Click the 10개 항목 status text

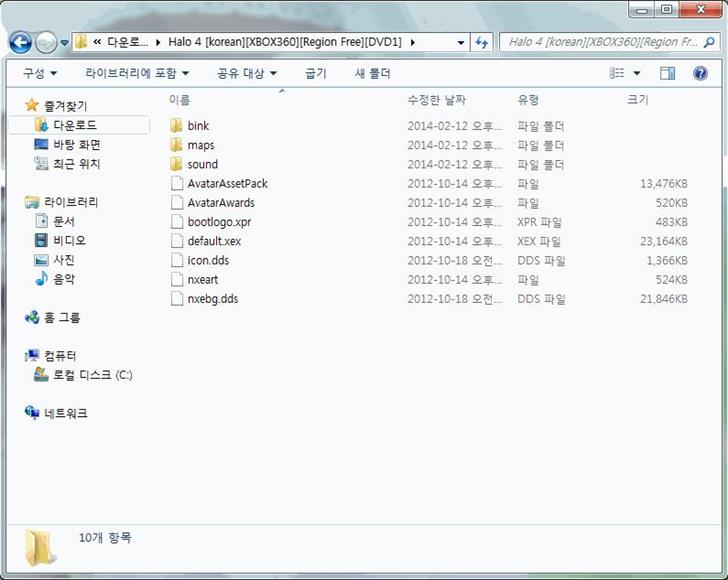(x=105, y=537)
